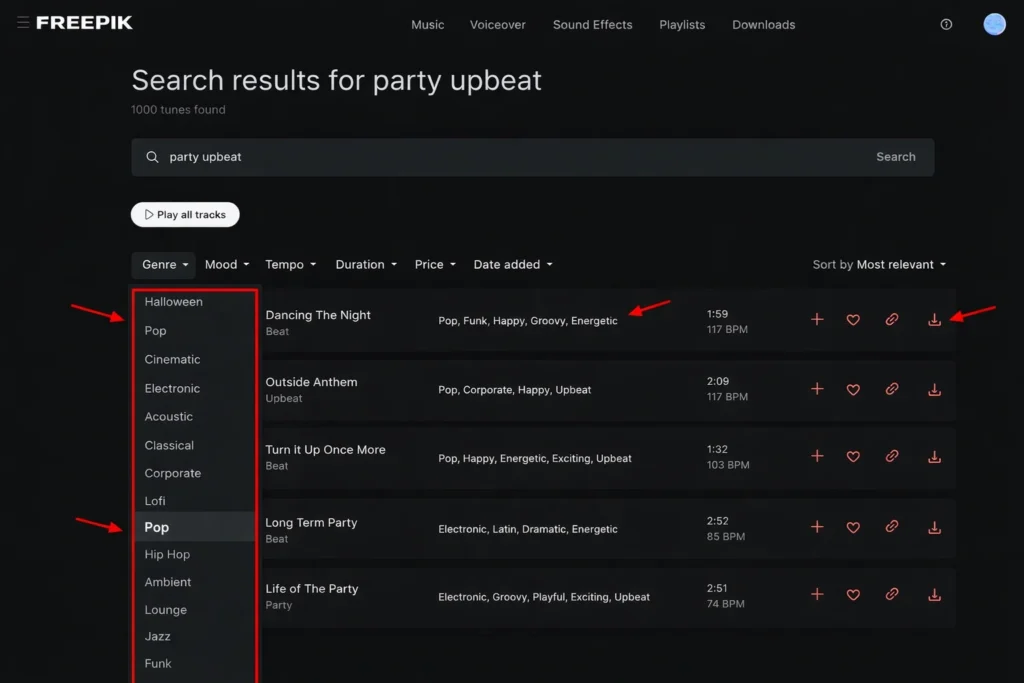Heart the Life of The Party track
The width and height of the screenshot is (1024, 683).
[x=853, y=595]
